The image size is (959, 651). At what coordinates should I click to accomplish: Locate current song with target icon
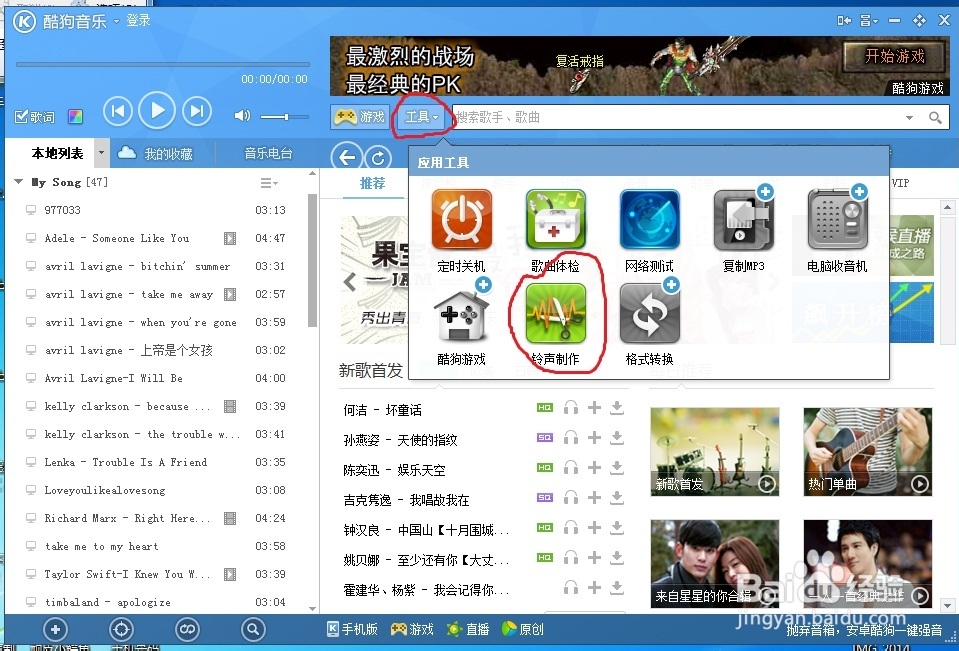(121, 629)
